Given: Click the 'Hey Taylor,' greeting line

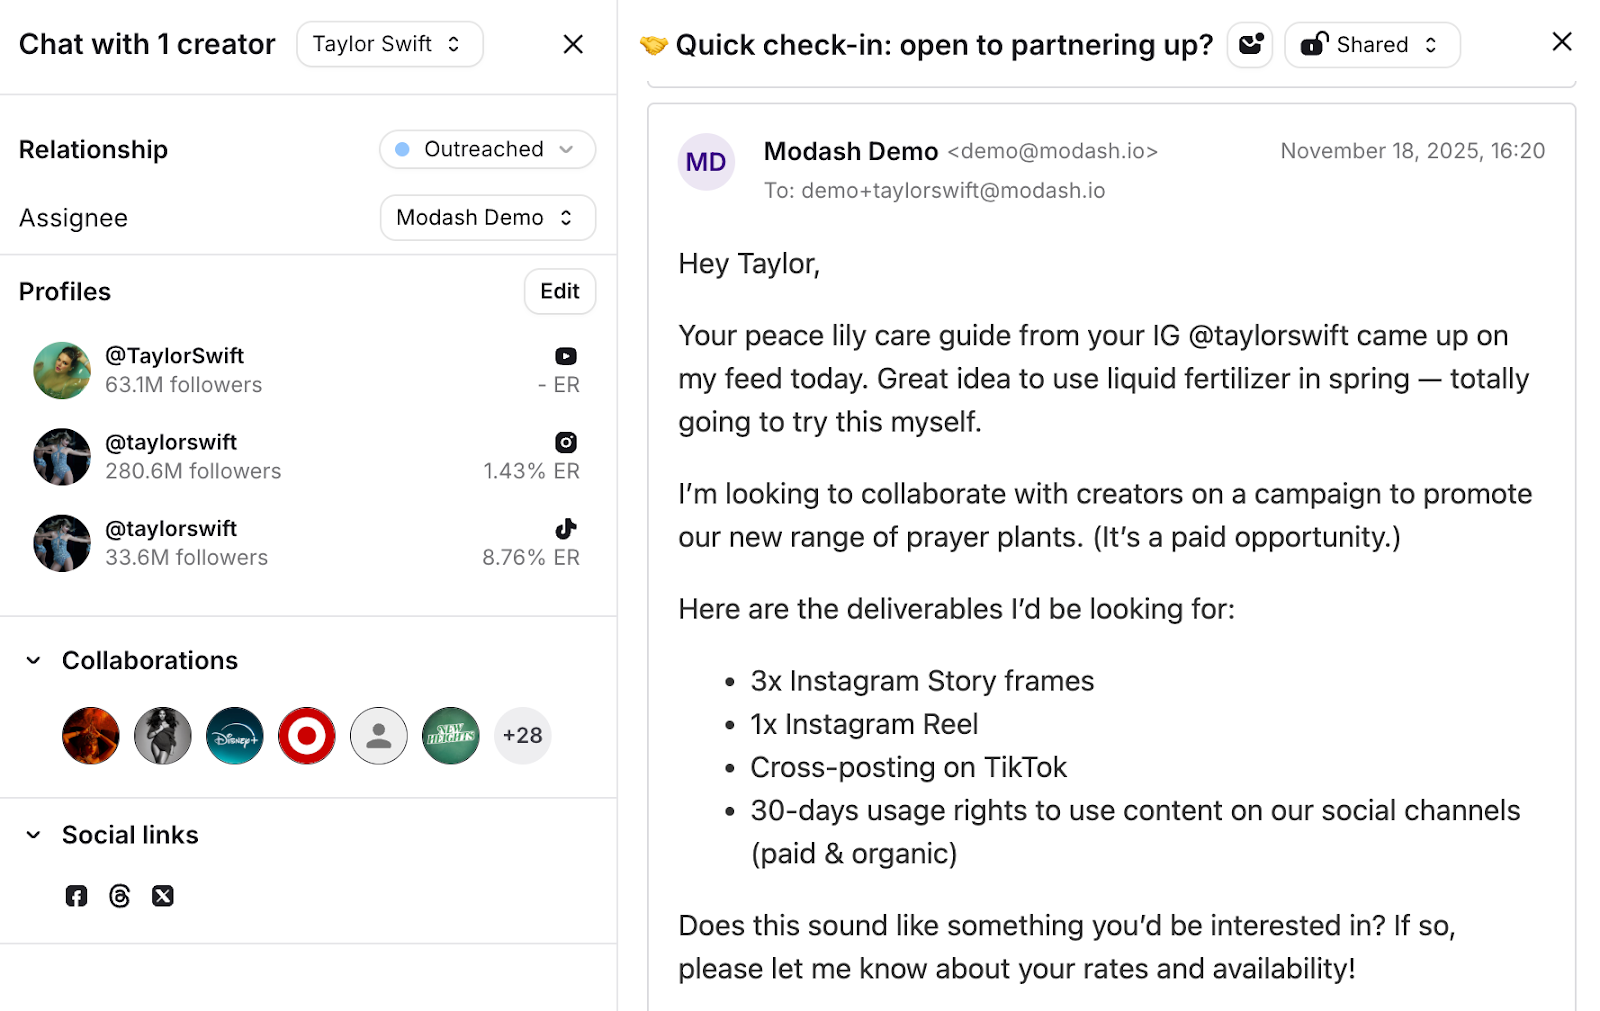Looking at the screenshot, I should click(x=749, y=264).
